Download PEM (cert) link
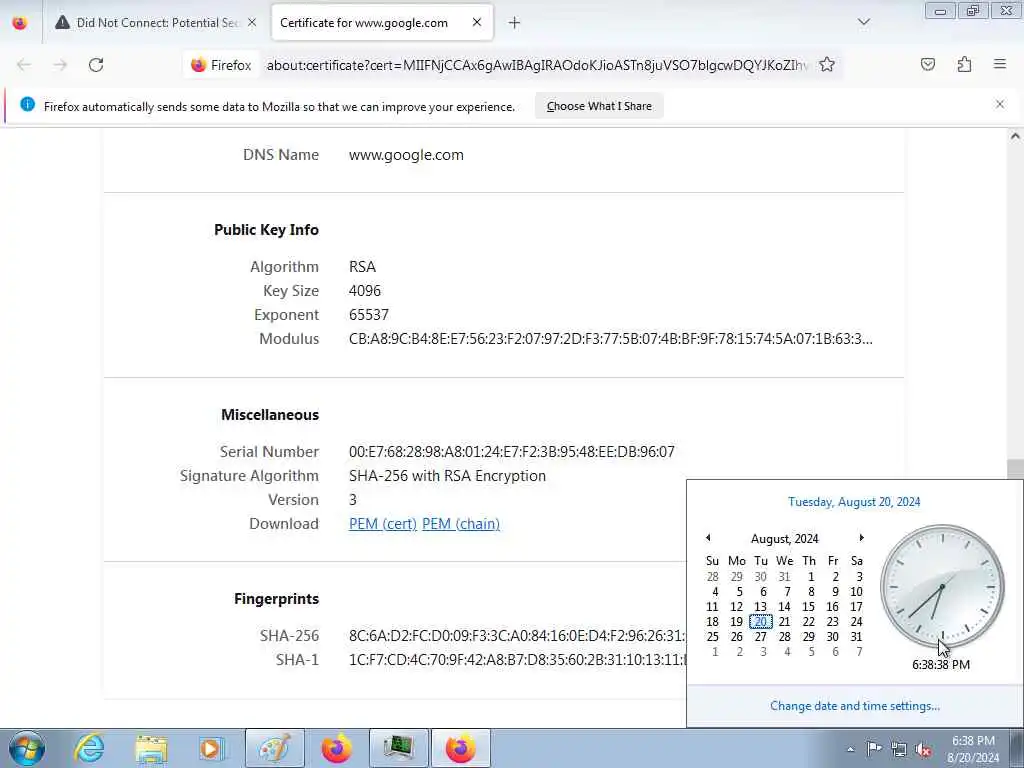The width and height of the screenshot is (1024, 768). [383, 524]
